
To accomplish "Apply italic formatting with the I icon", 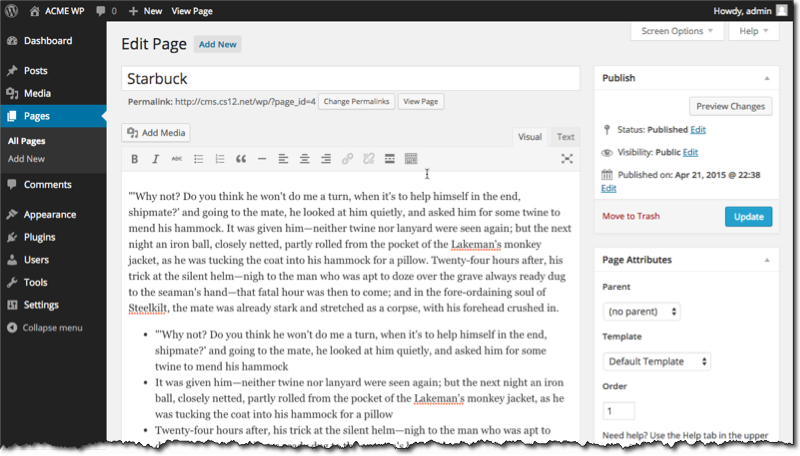I will 155,159.
